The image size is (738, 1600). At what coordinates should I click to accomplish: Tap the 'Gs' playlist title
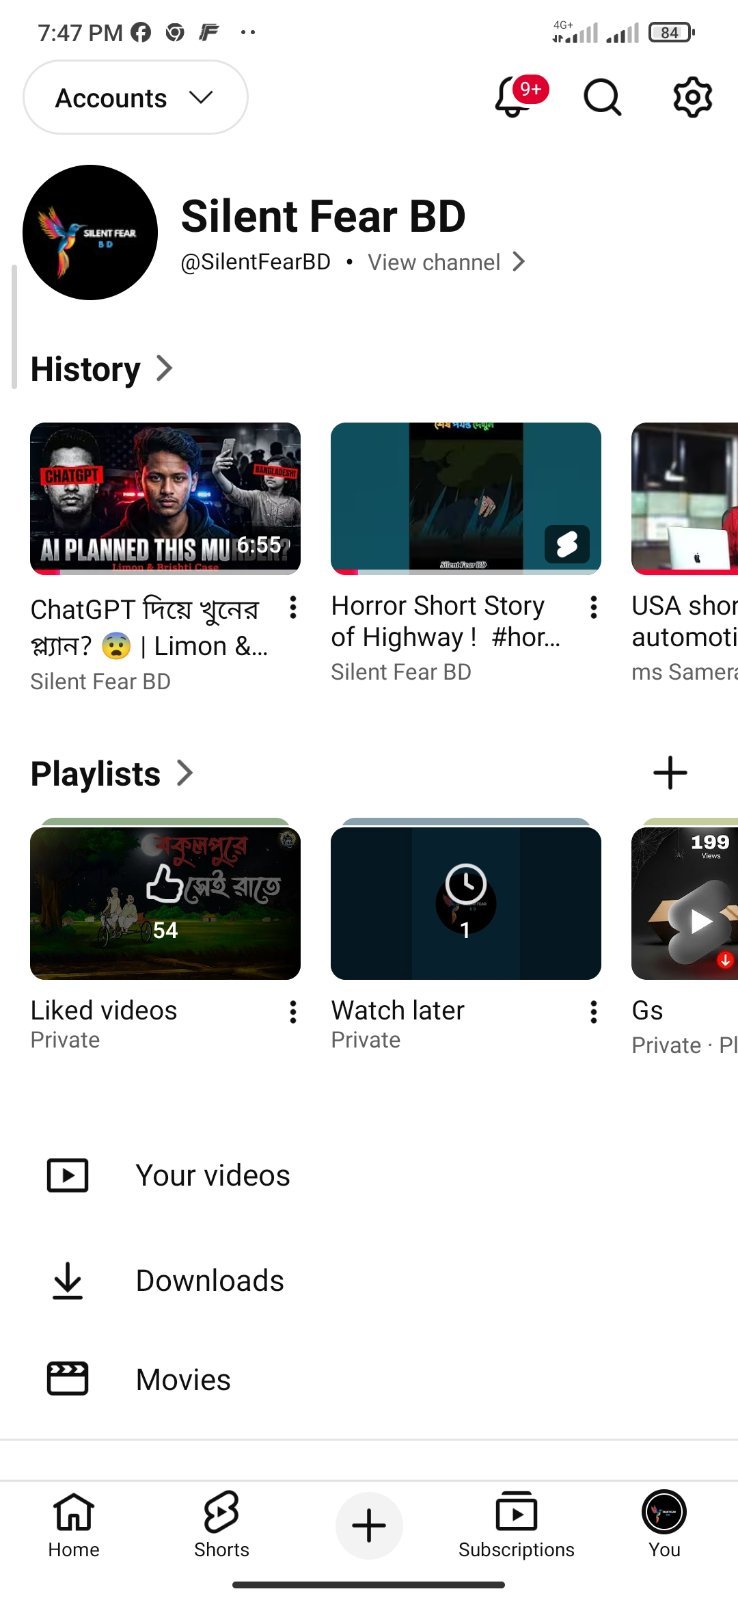tap(647, 1010)
